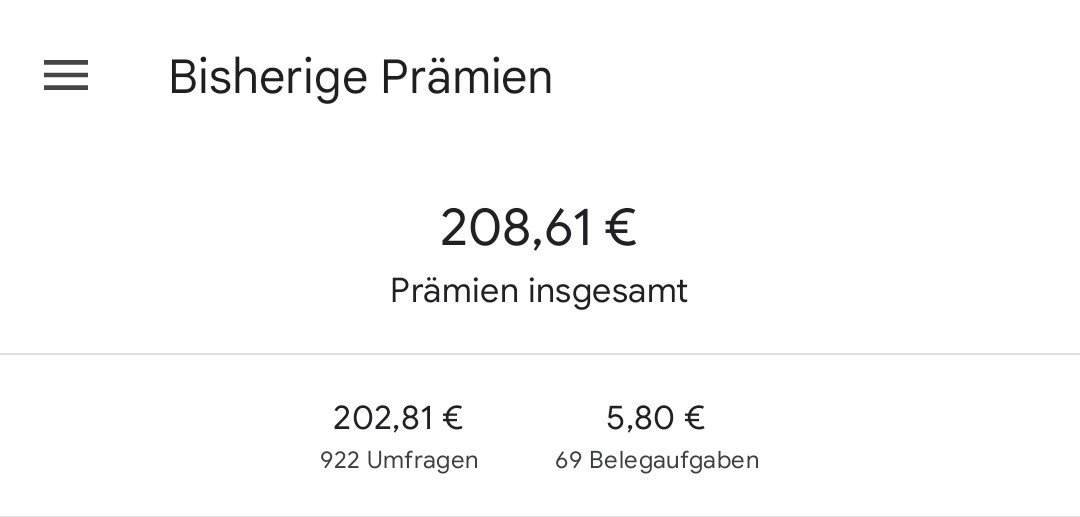
Task: Click the divider line below 'Prämien insgesamt'
Action: tap(540, 354)
